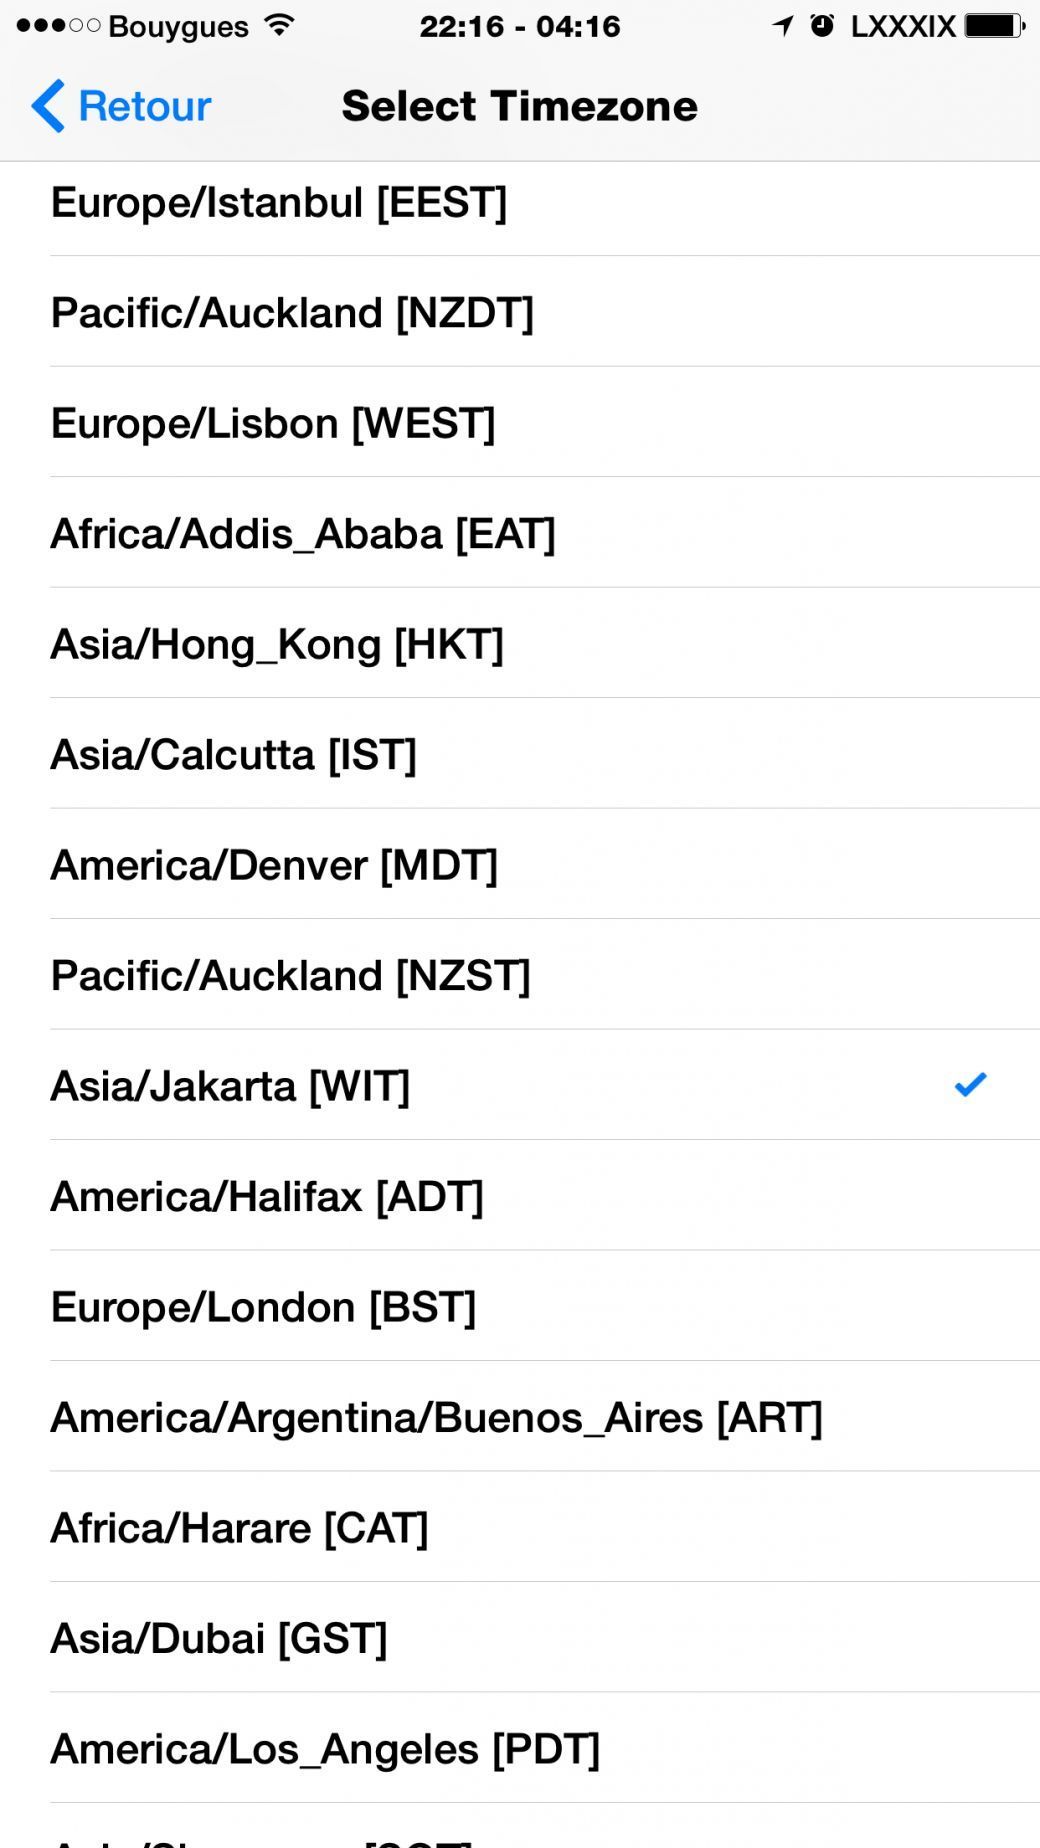The width and height of the screenshot is (1040, 1848).
Task: Pick America/Denver [MDT] timezone
Action: coord(274,865)
